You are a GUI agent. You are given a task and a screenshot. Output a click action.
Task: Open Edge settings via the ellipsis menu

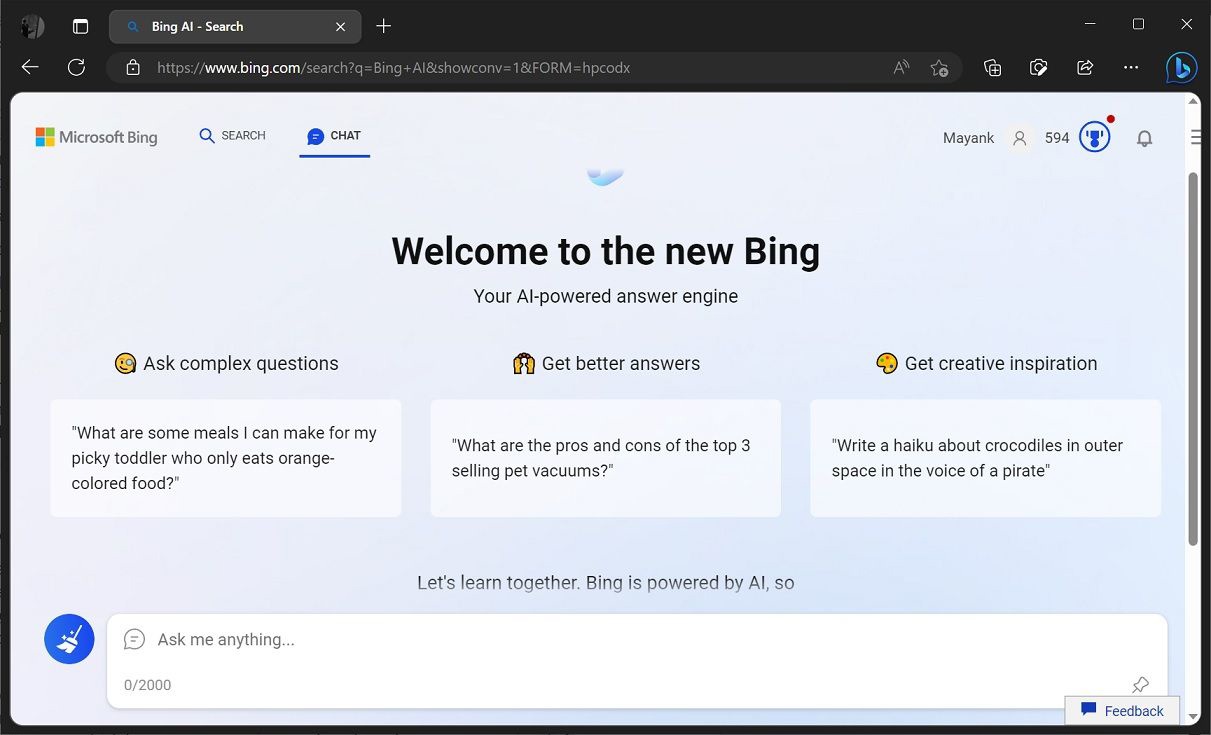pos(1130,67)
